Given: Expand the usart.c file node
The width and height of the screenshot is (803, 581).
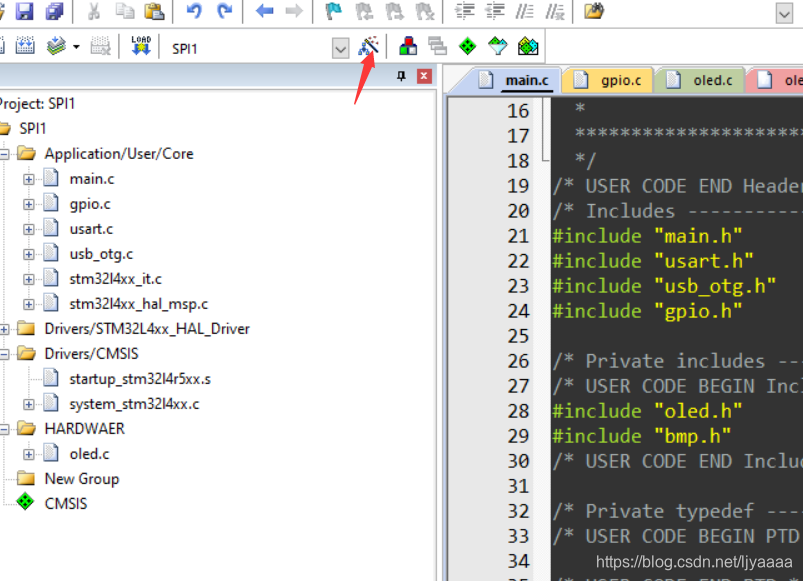Looking at the screenshot, I should pos(29,229).
